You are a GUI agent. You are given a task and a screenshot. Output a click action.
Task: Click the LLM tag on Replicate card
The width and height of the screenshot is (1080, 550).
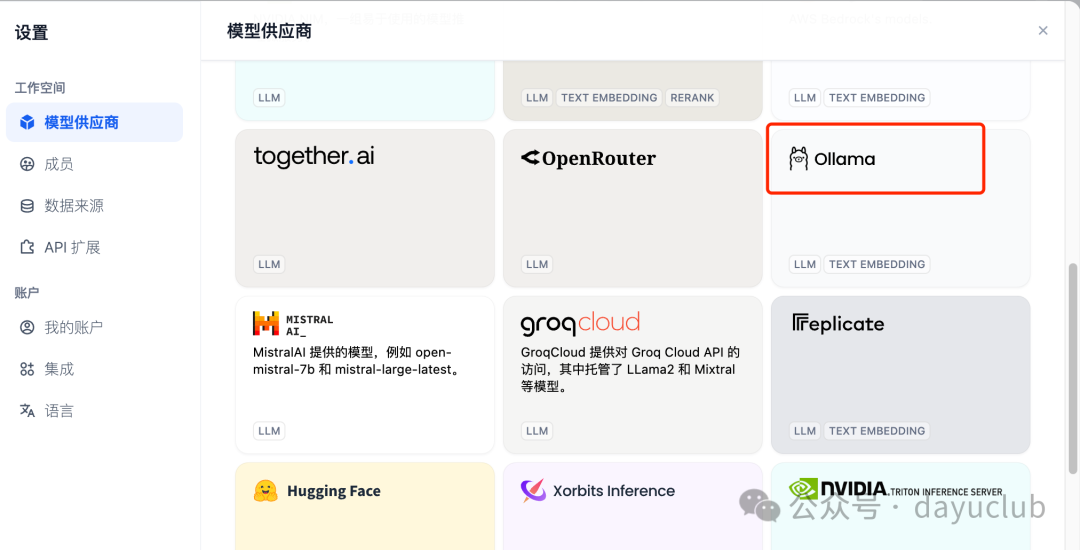[804, 431]
